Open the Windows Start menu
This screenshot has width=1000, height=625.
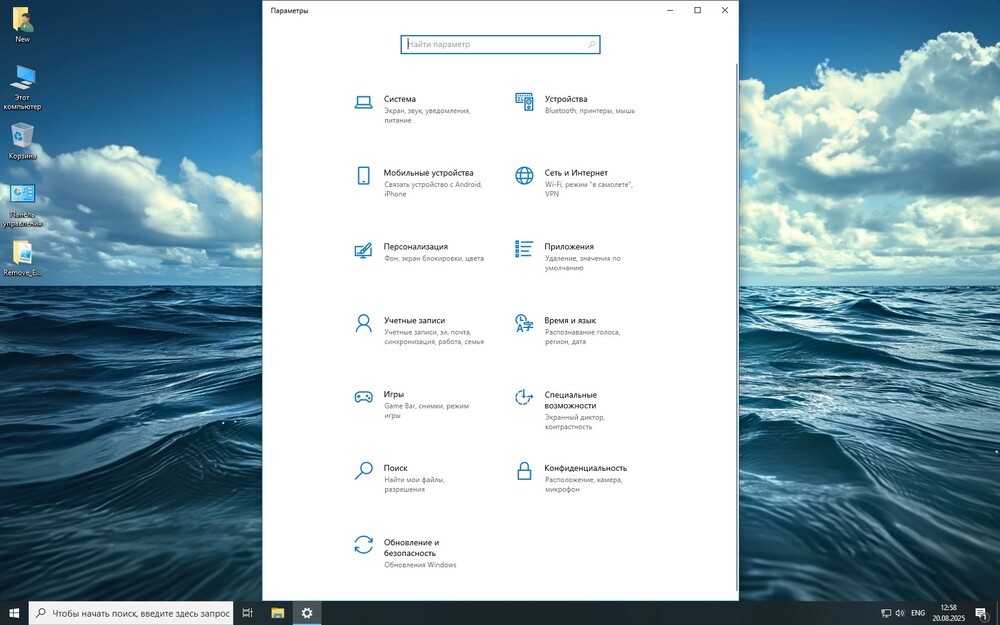14,612
